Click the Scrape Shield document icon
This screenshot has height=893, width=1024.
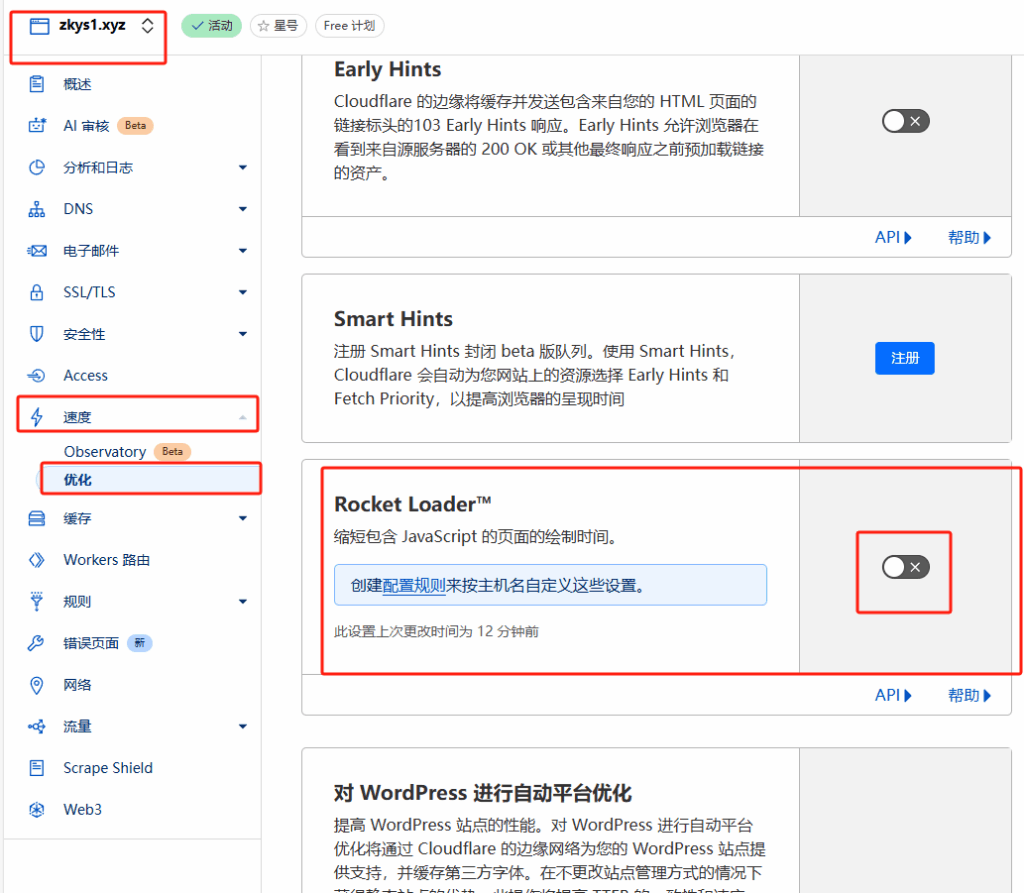click(37, 768)
